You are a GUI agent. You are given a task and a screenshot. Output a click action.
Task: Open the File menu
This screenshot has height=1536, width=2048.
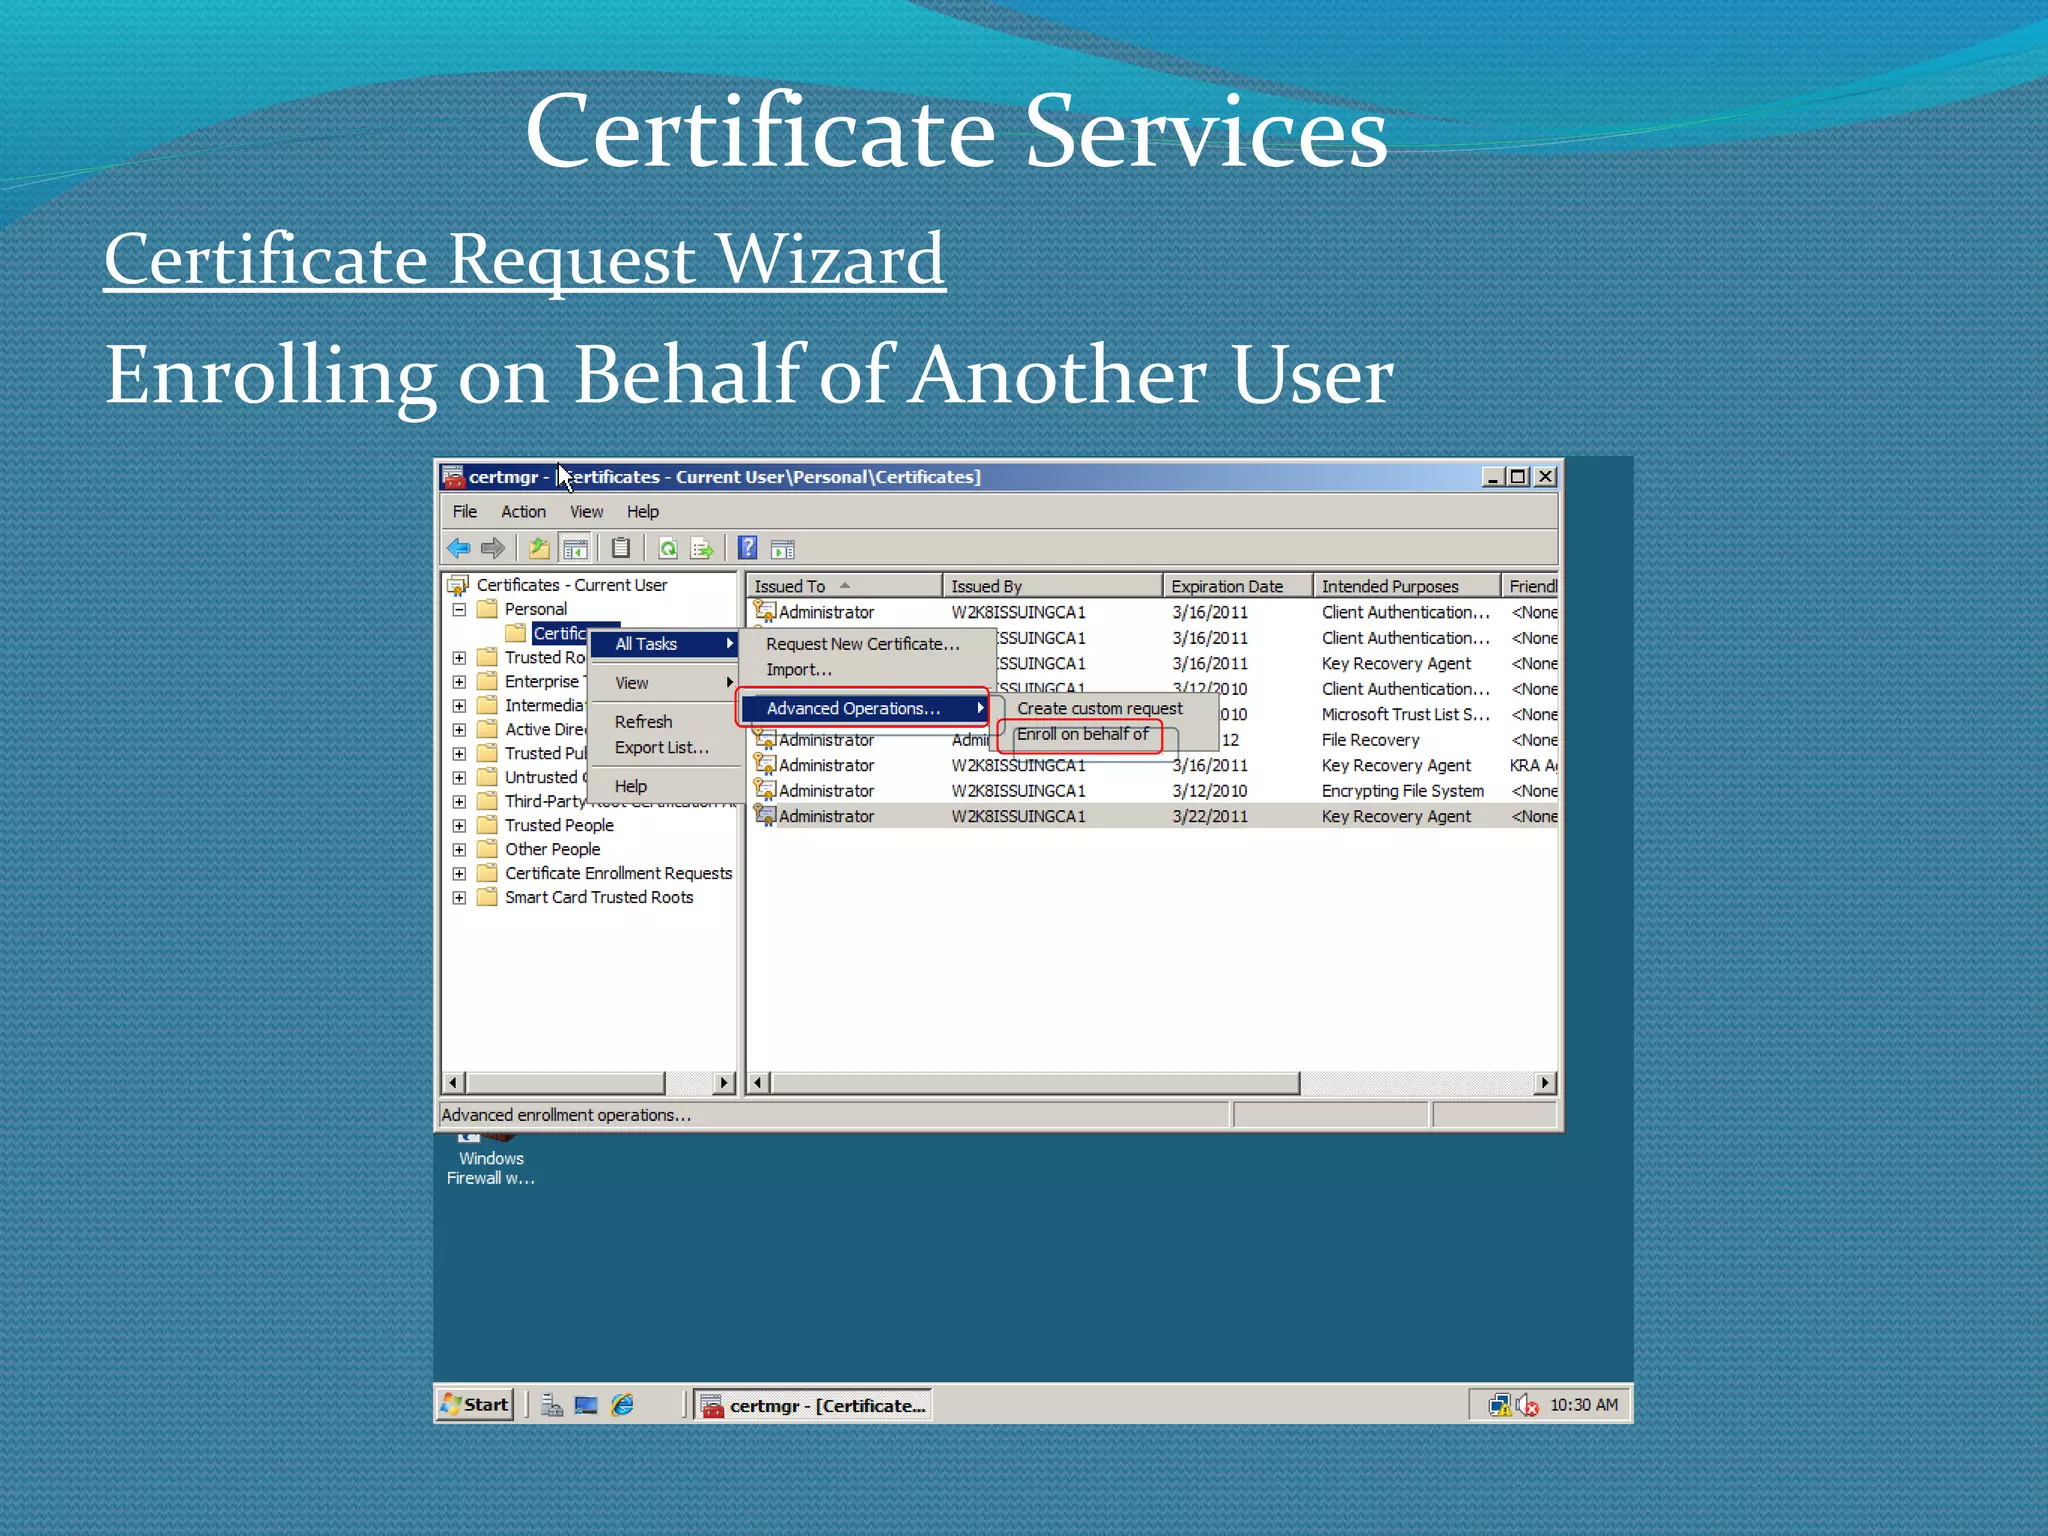point(465,511)
